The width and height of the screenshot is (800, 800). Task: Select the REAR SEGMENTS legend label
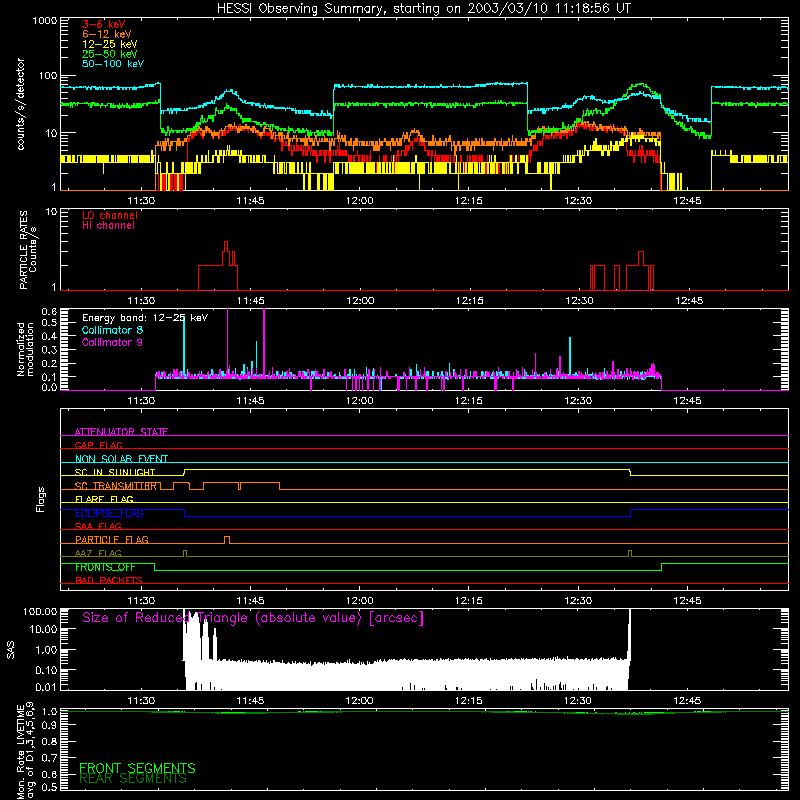click(x=133, y=779)
